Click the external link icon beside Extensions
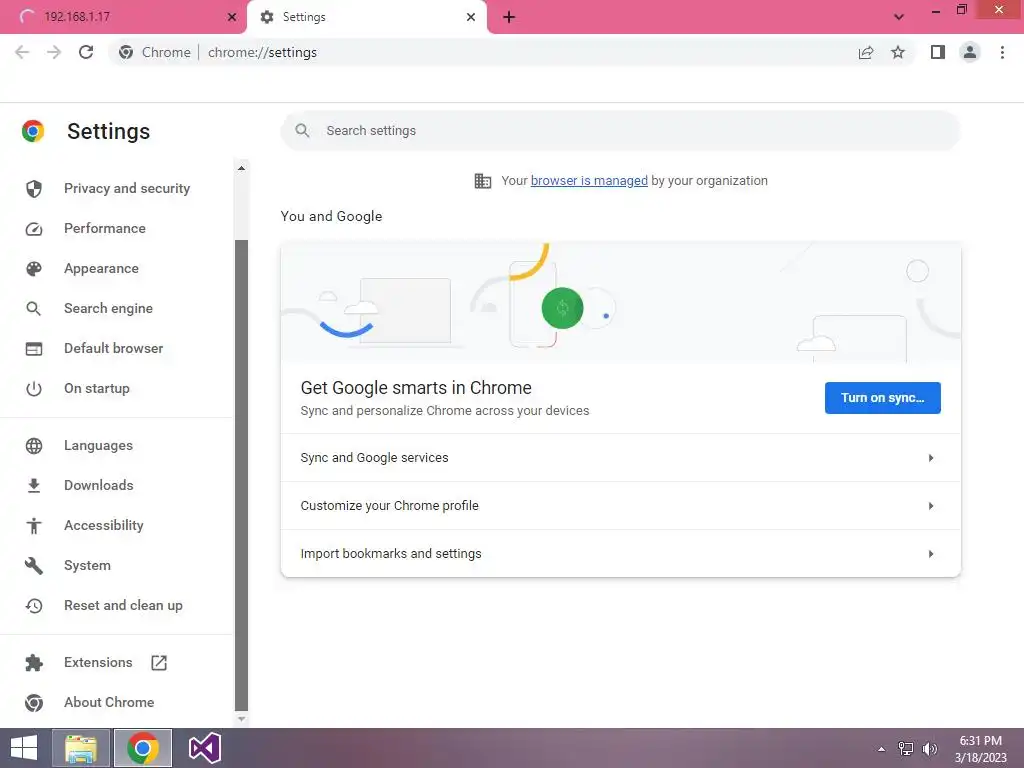 [x=159, y=663]
